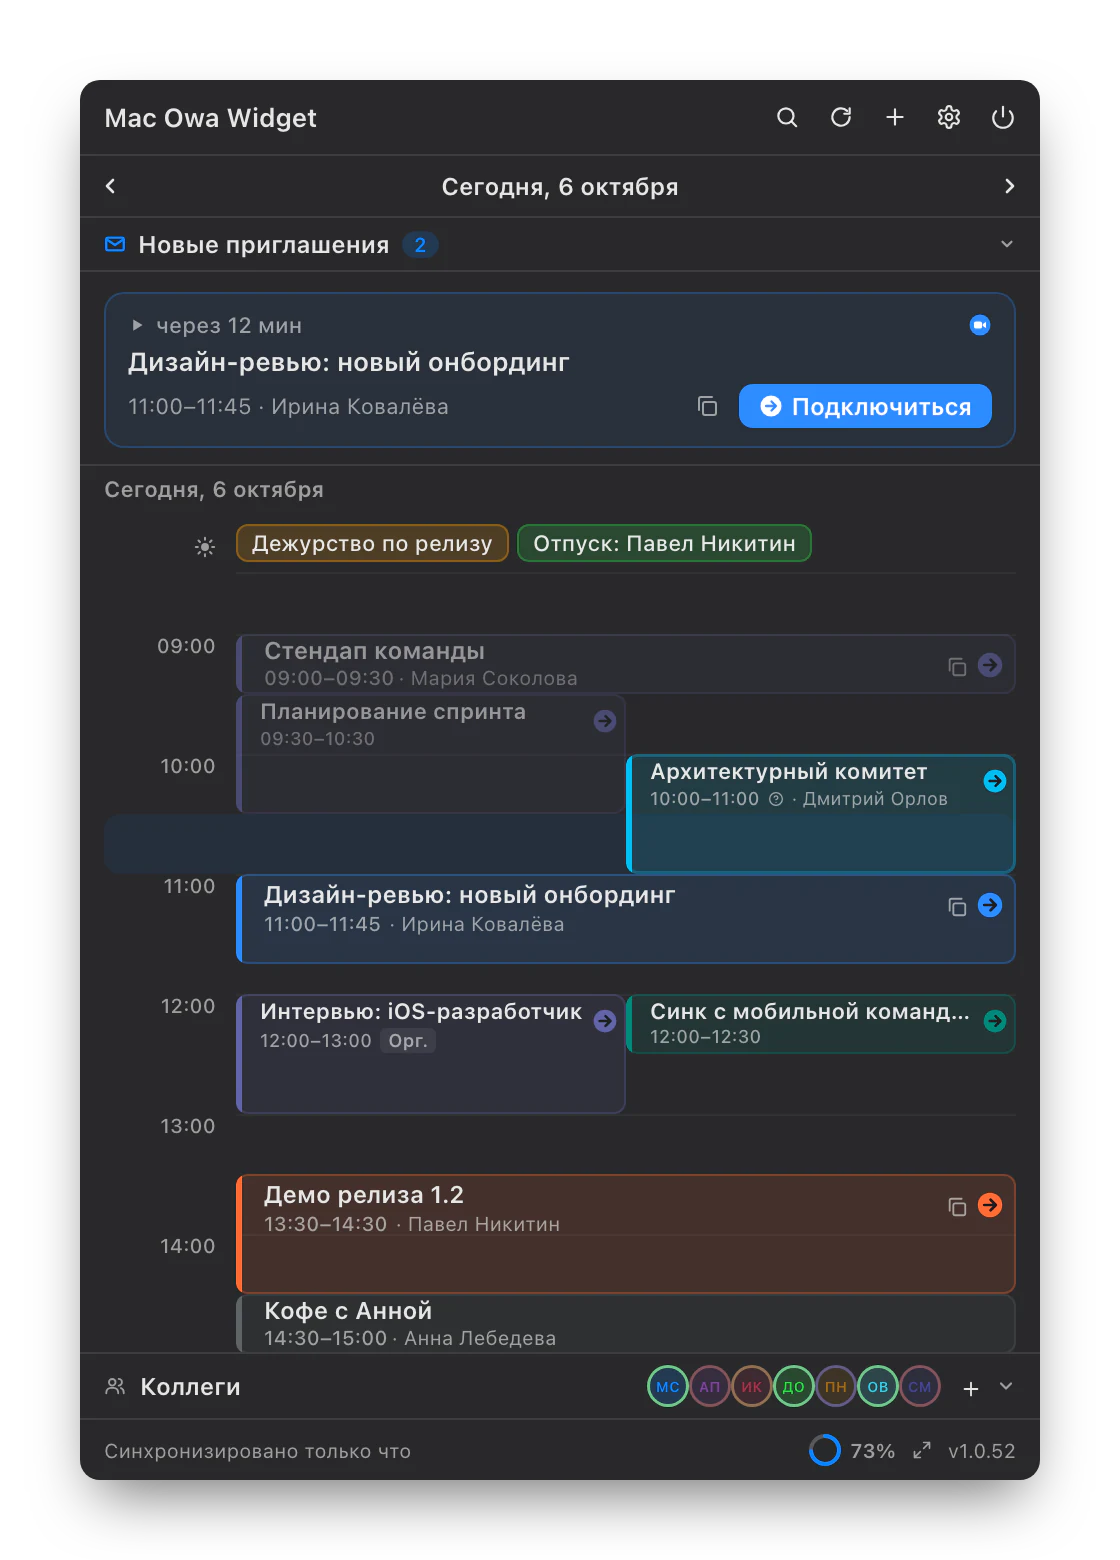Expand Коллеги section chevron

(1006, 1386)
